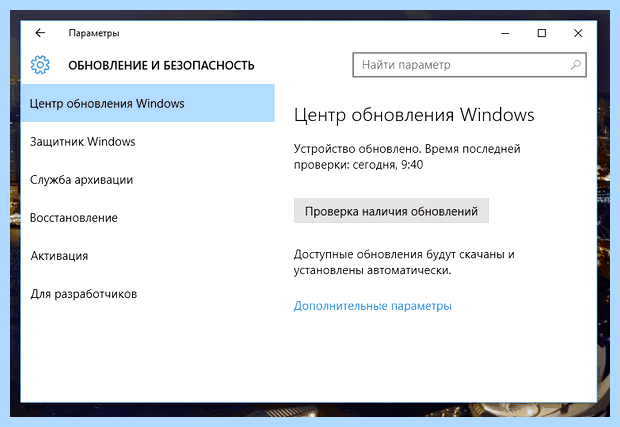Select Центр обновления Windows in sidebar
The image size is (620, 427).
coord(148,103)
